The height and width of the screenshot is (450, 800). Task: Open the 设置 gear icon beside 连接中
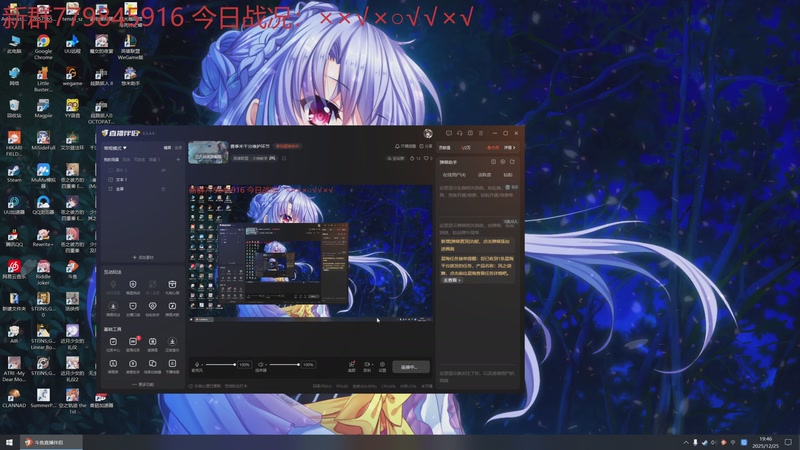tap(382, 366)
